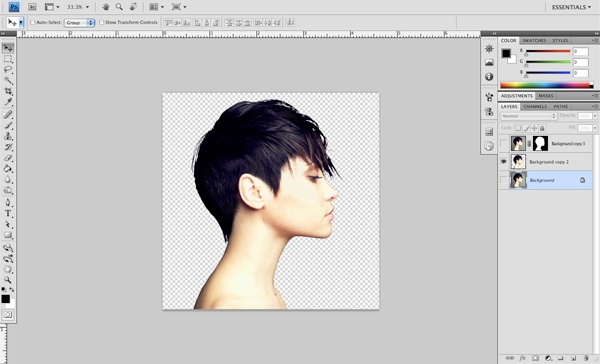Switch to the Channels tab

click(535, 106)
